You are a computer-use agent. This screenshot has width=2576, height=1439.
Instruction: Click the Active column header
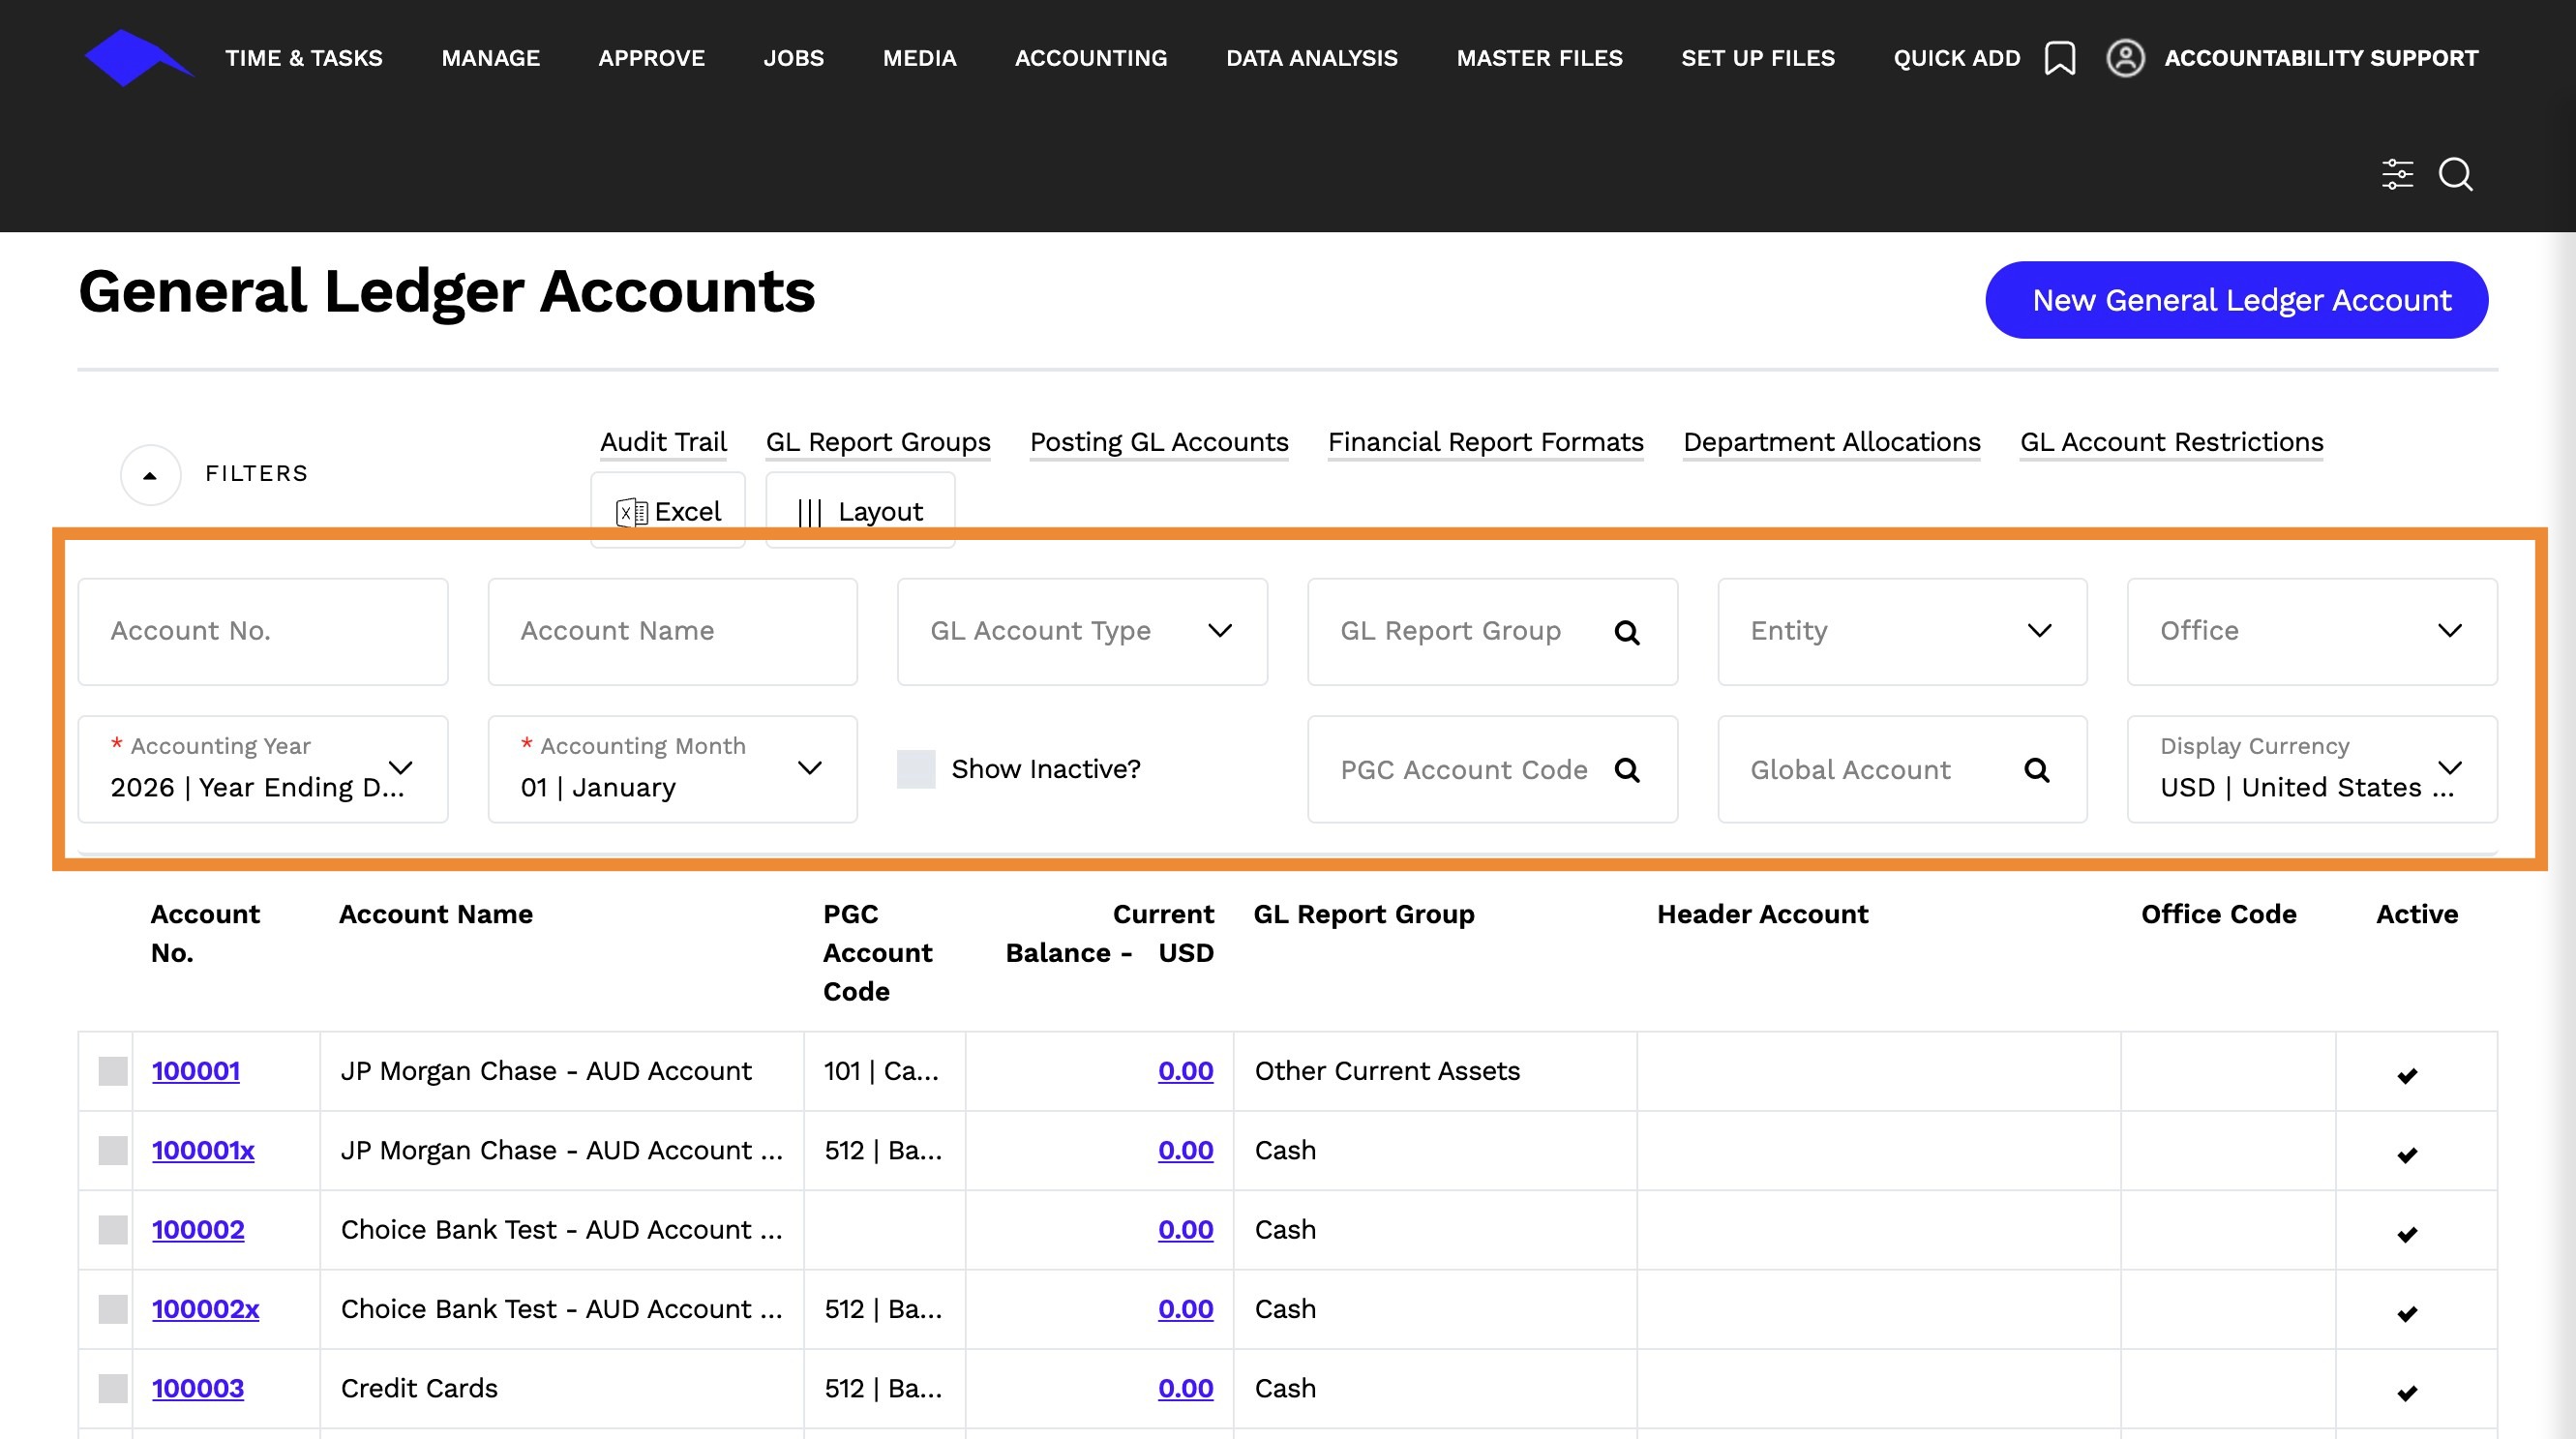pos(2417,914)
